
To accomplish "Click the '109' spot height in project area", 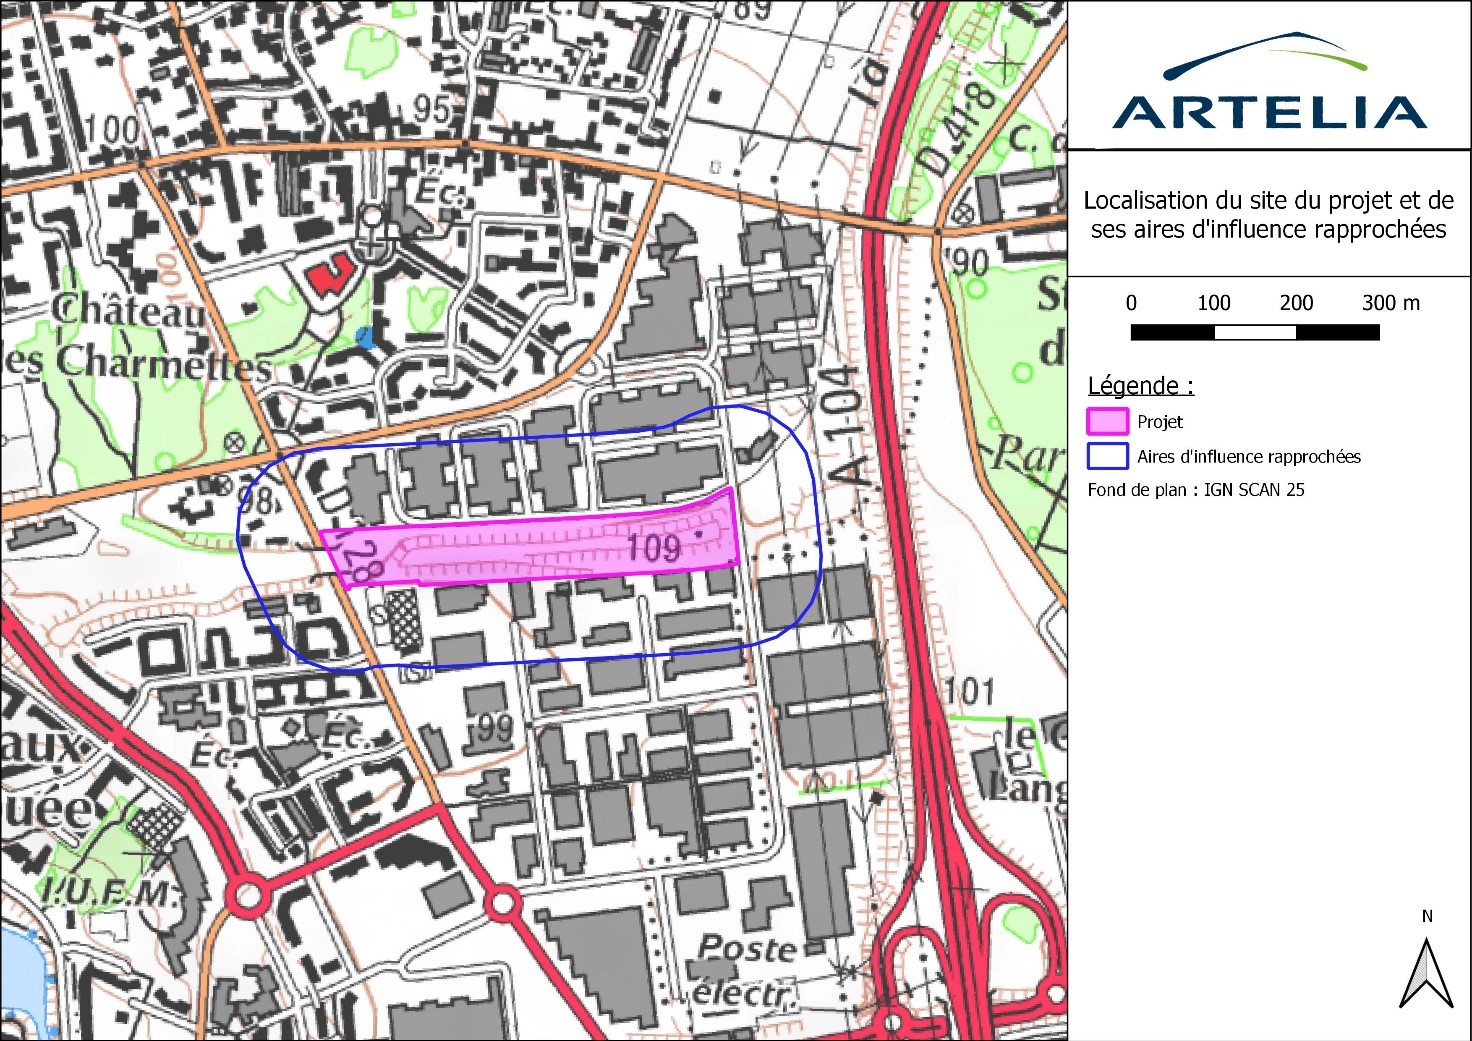I will 654,548.
